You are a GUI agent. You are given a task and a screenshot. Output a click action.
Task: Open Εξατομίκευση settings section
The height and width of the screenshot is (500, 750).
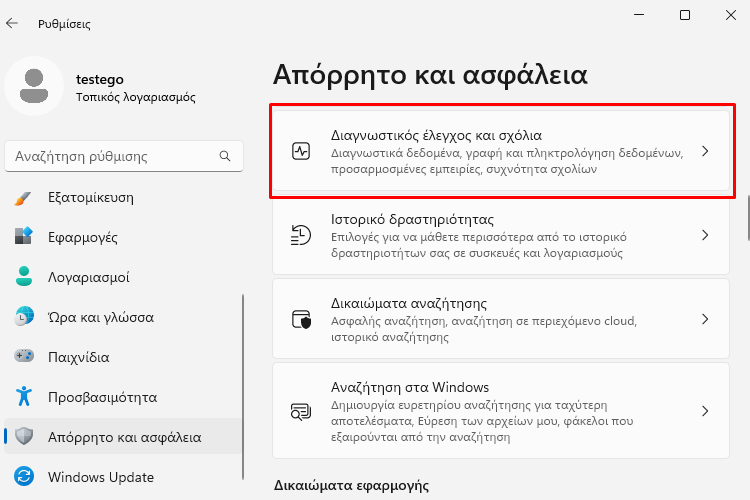[x=123, y=198]
